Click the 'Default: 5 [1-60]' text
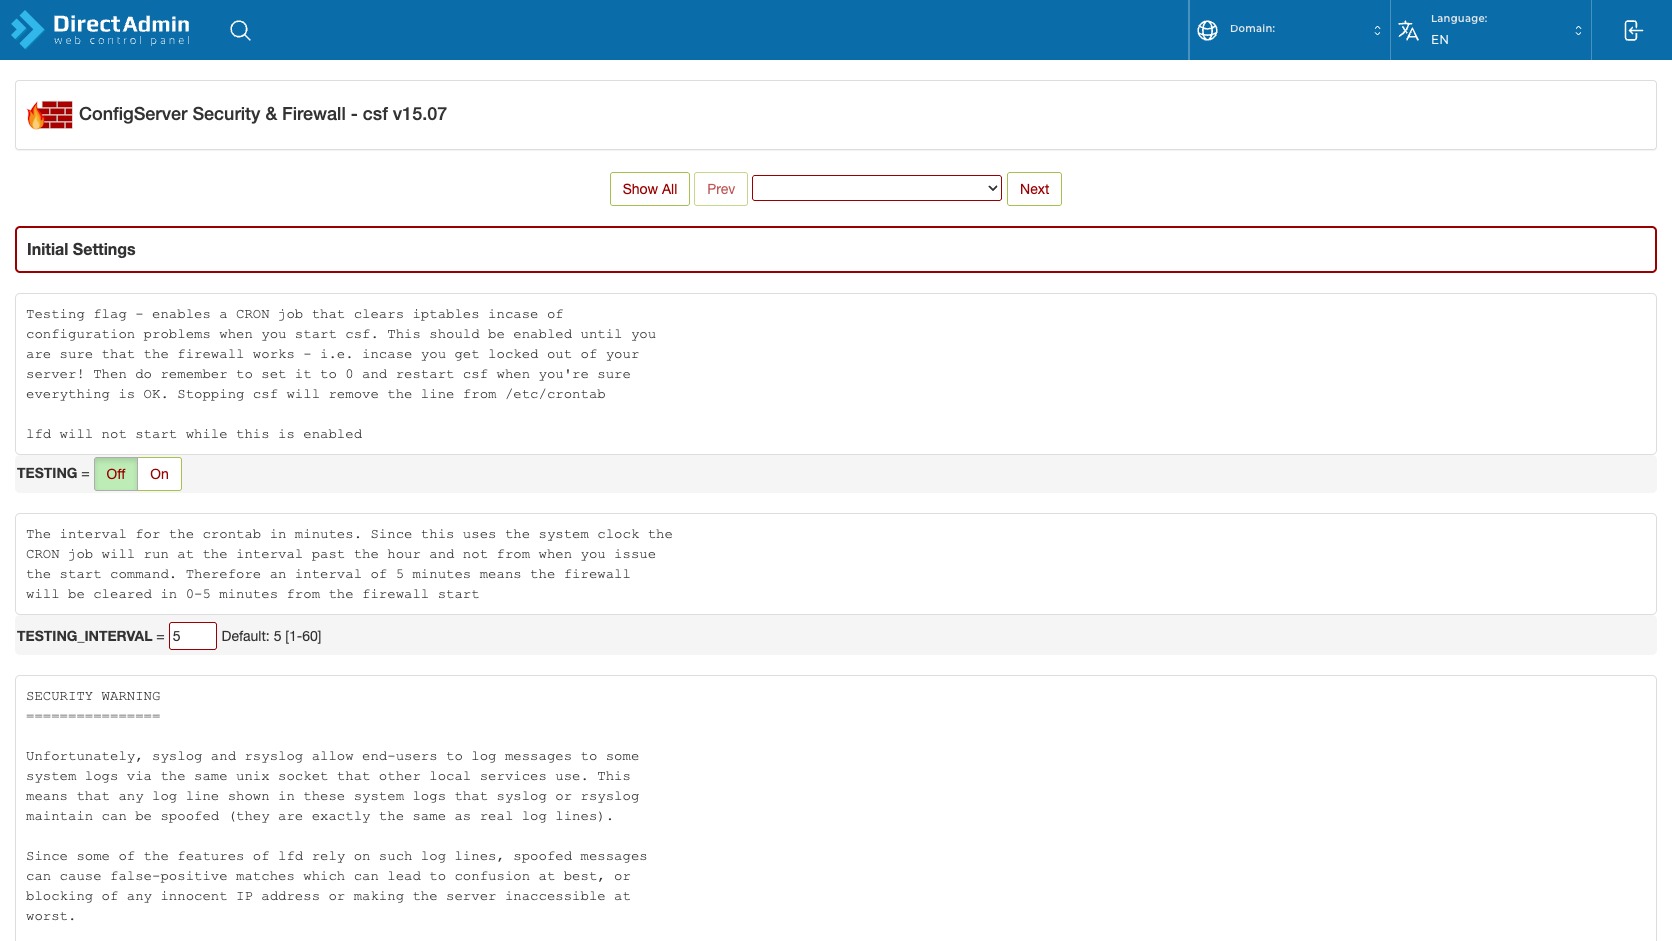The image size is (1672, 941). click(271, 636)
